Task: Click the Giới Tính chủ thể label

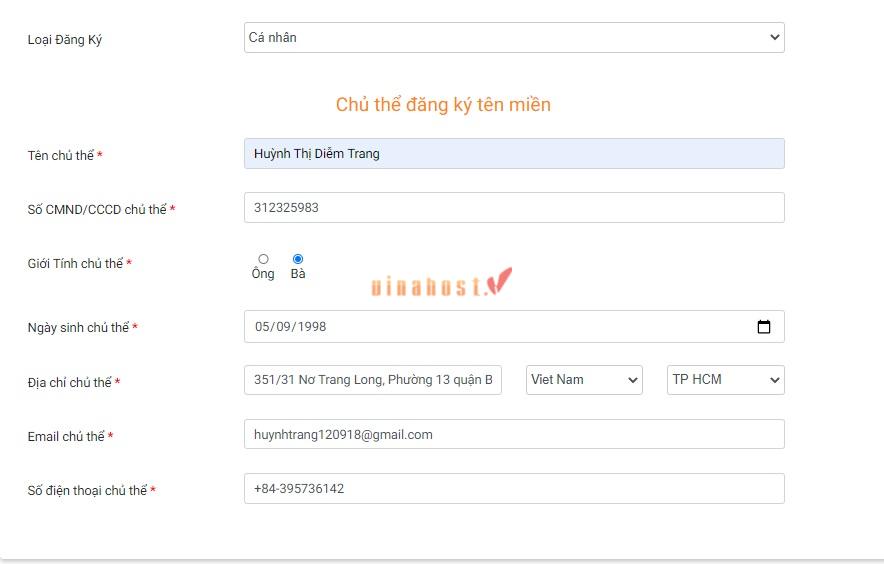Action: tap(79, 263)
